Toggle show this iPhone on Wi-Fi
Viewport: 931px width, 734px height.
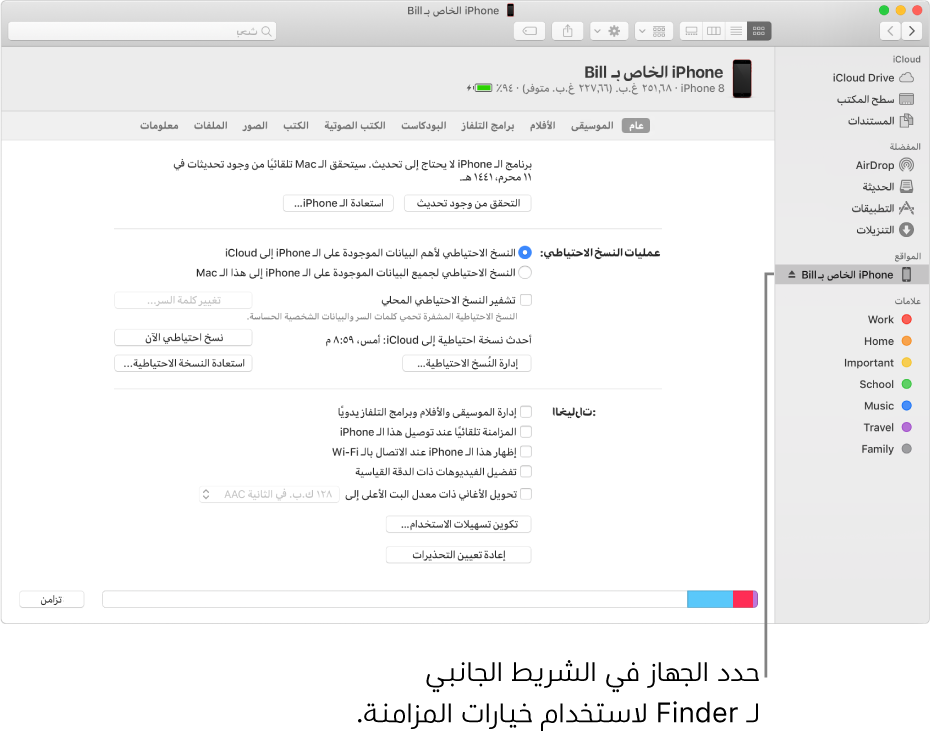525,452
